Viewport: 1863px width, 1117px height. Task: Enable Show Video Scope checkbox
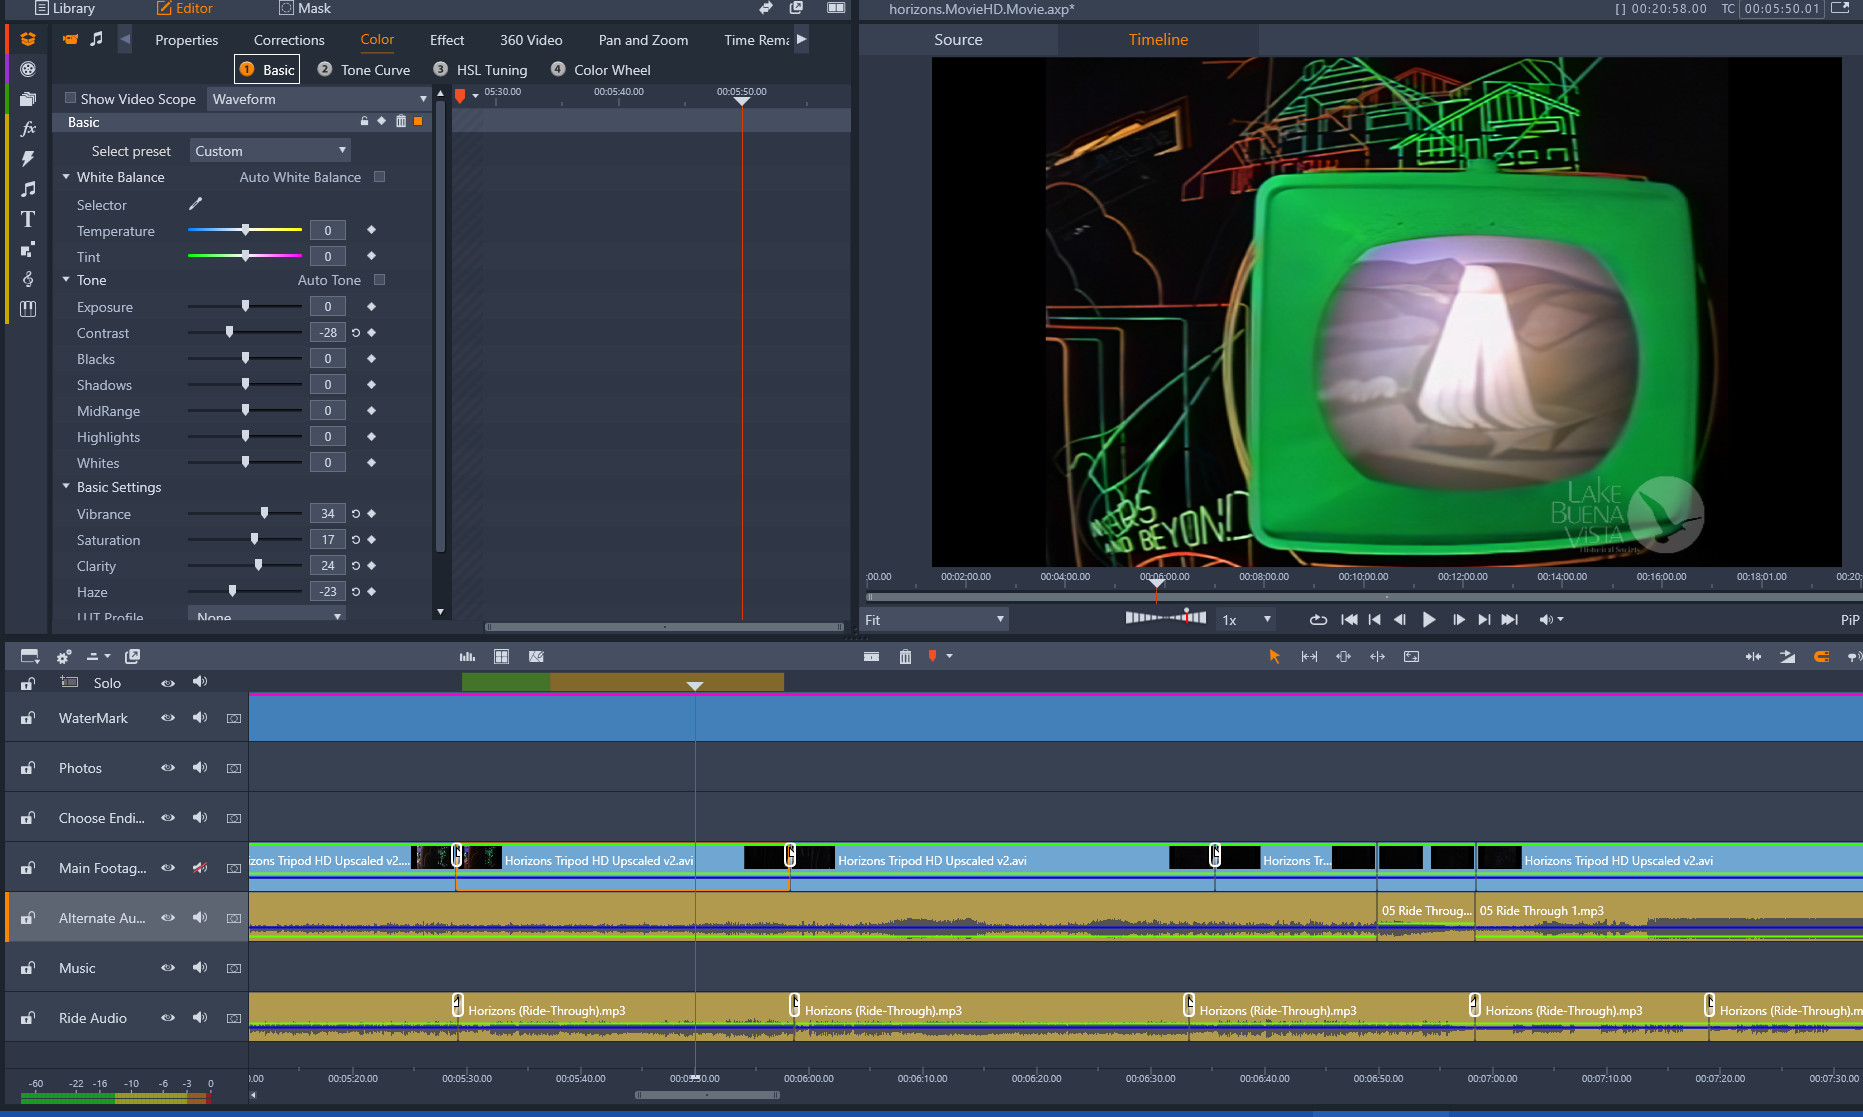[70, 98]
